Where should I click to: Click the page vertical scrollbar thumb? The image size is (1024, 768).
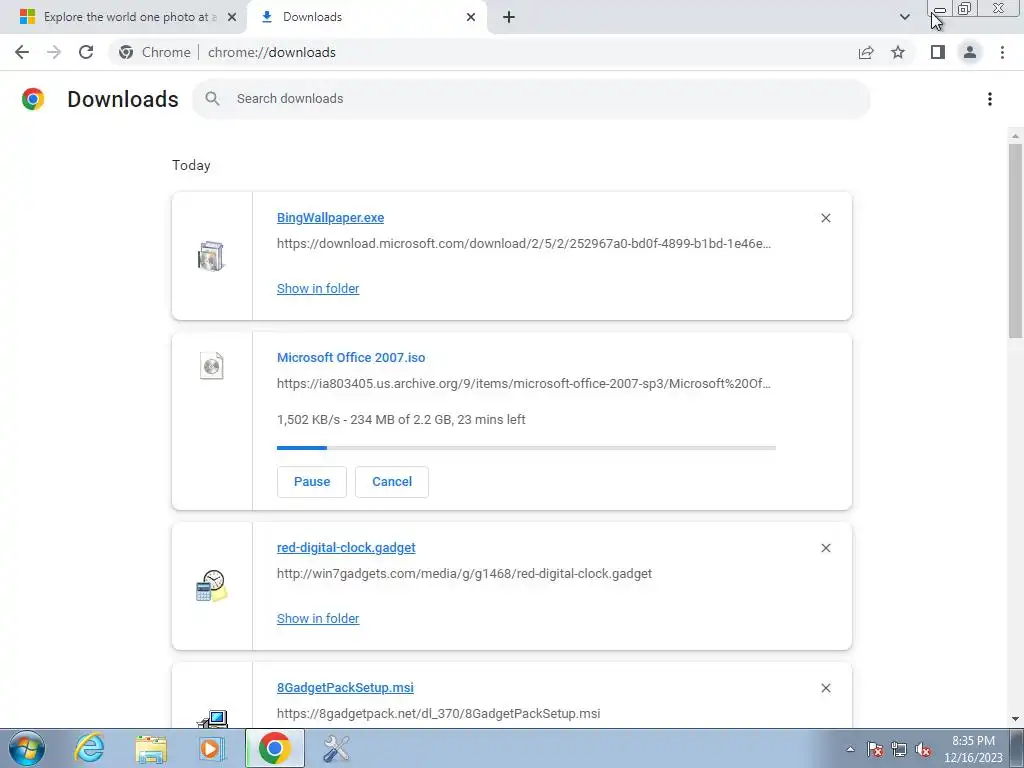[x=1015, y=240]
